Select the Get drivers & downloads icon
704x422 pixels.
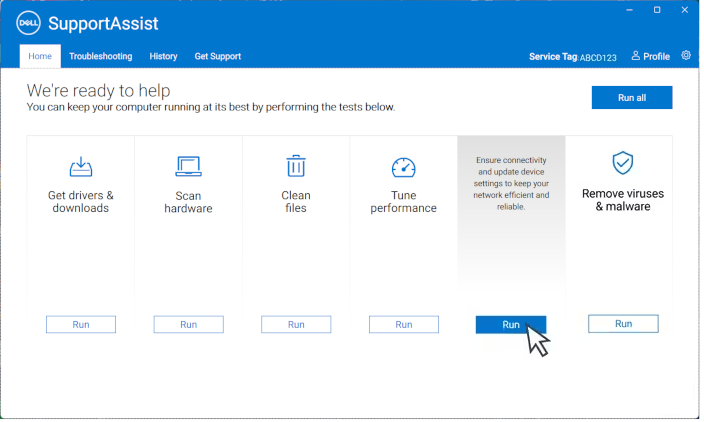click(x=81, y=167)
